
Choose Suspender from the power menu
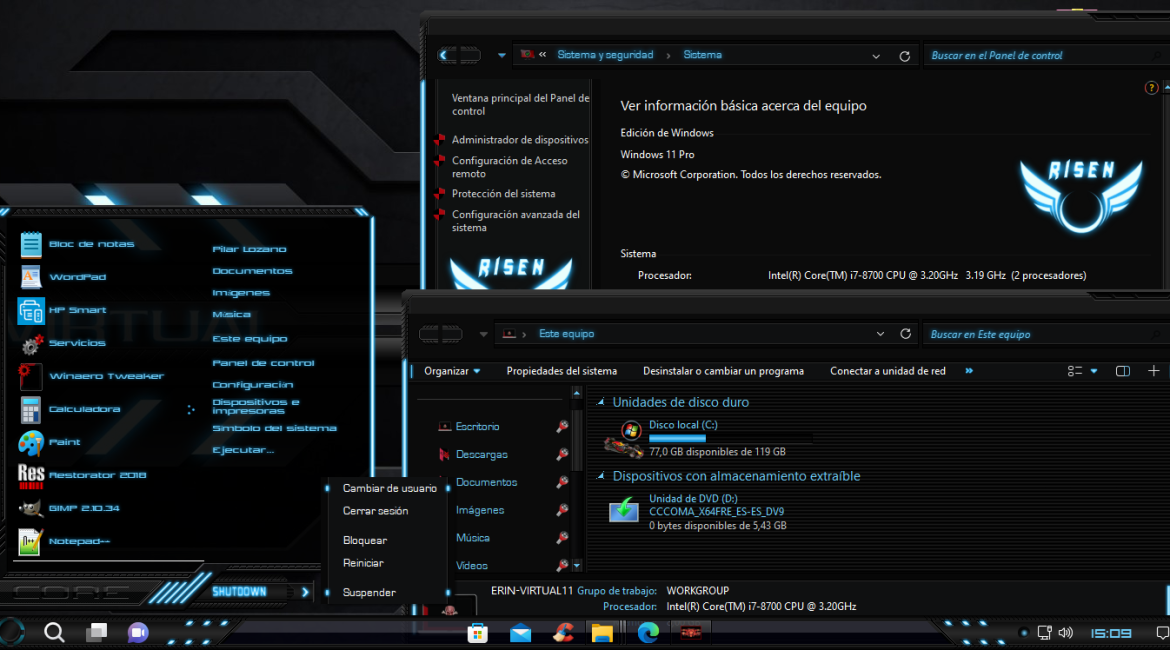click(369, 592)
